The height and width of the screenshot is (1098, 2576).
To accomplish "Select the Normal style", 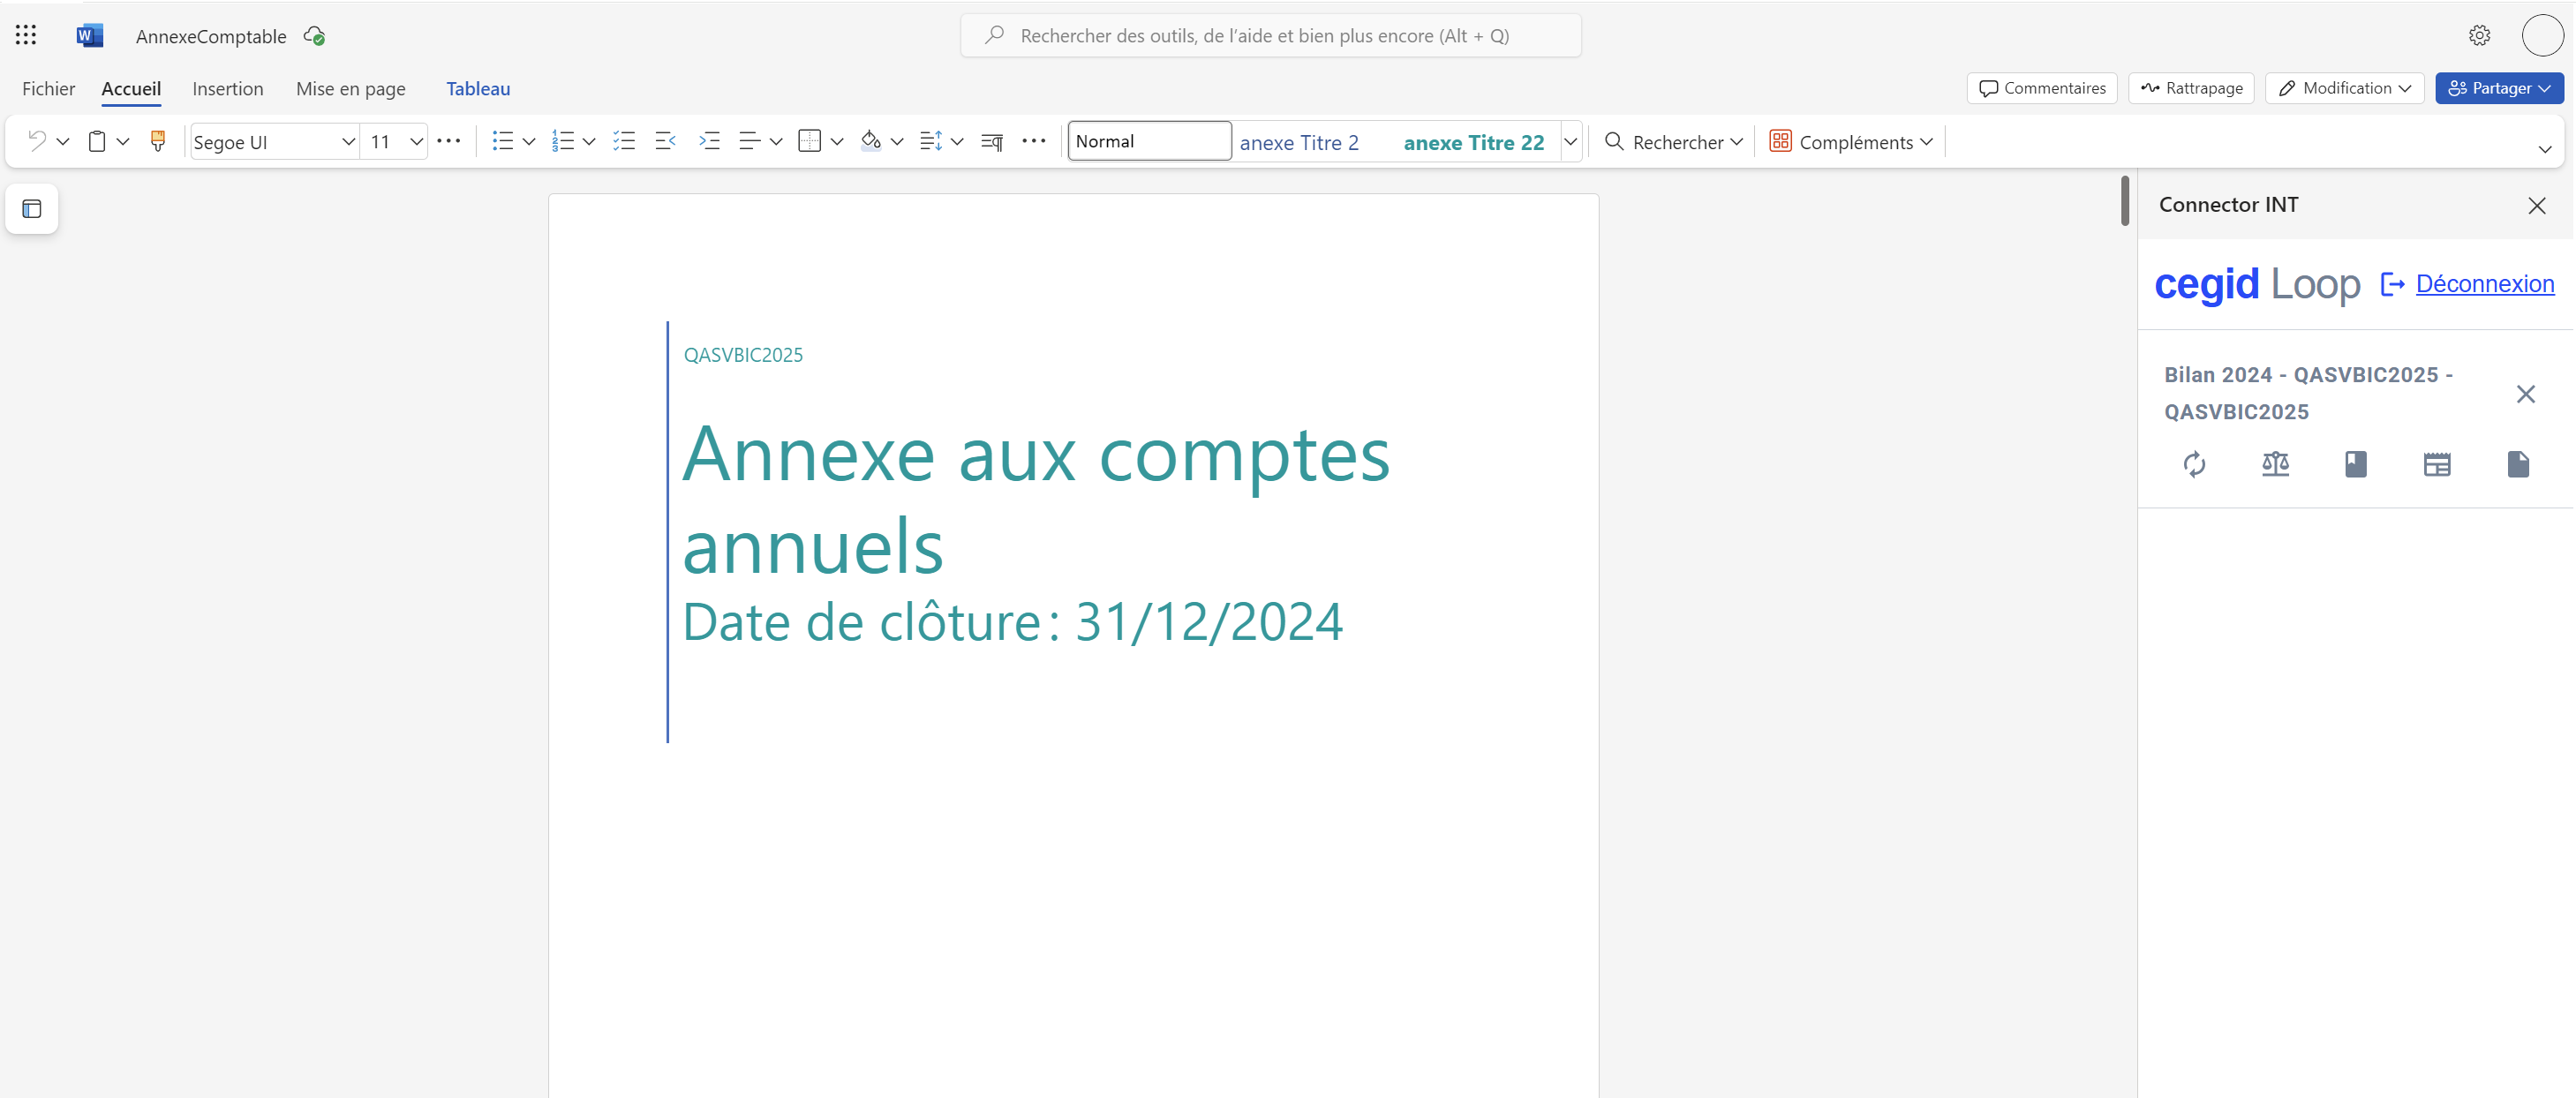I will coord(1149,141).
